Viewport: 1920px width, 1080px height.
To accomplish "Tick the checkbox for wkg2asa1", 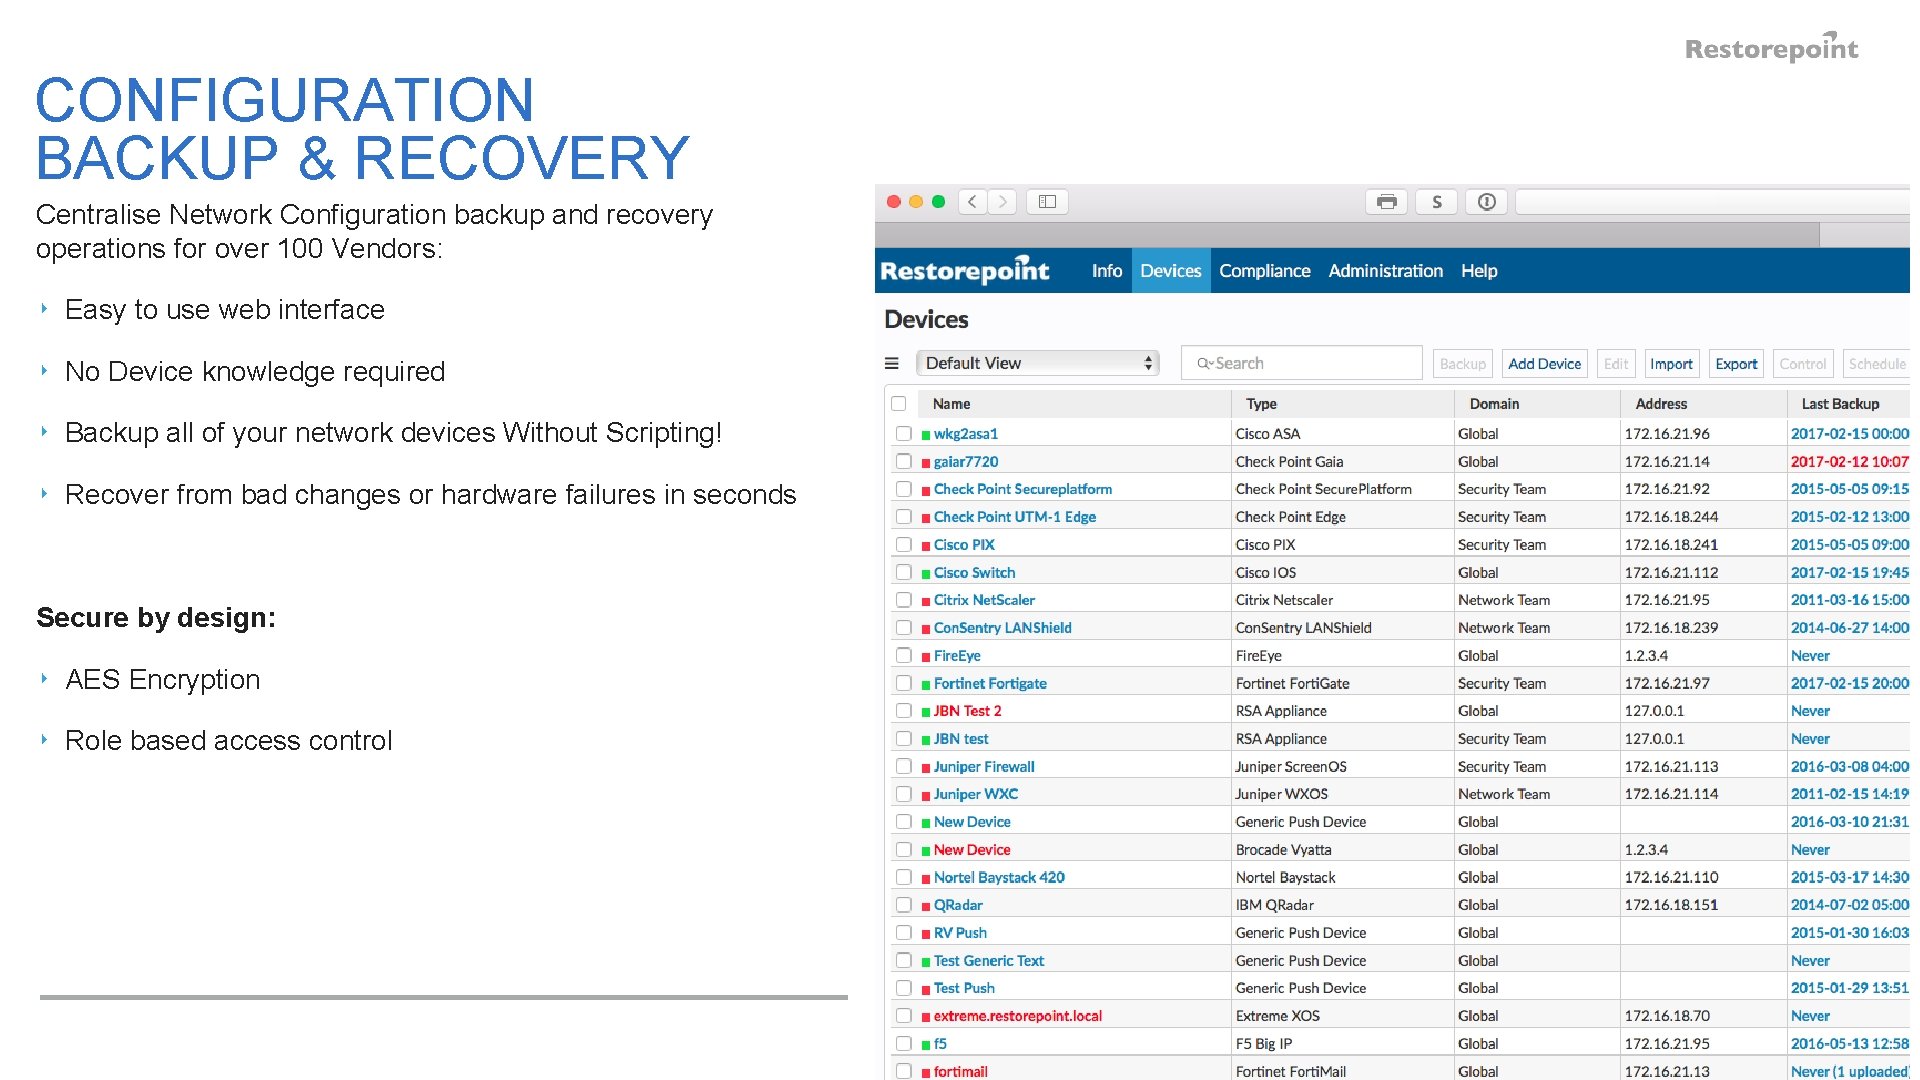I will (904, 434).
